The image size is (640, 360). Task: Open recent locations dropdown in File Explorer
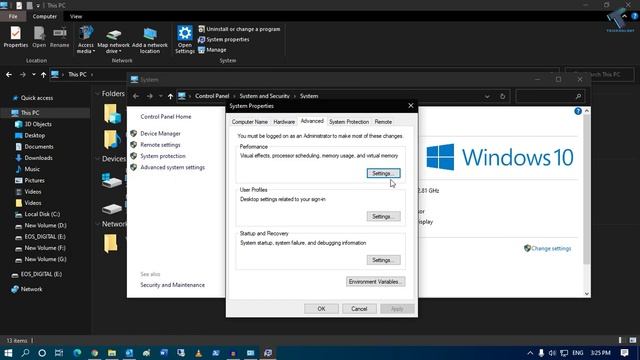pos(34,75)
